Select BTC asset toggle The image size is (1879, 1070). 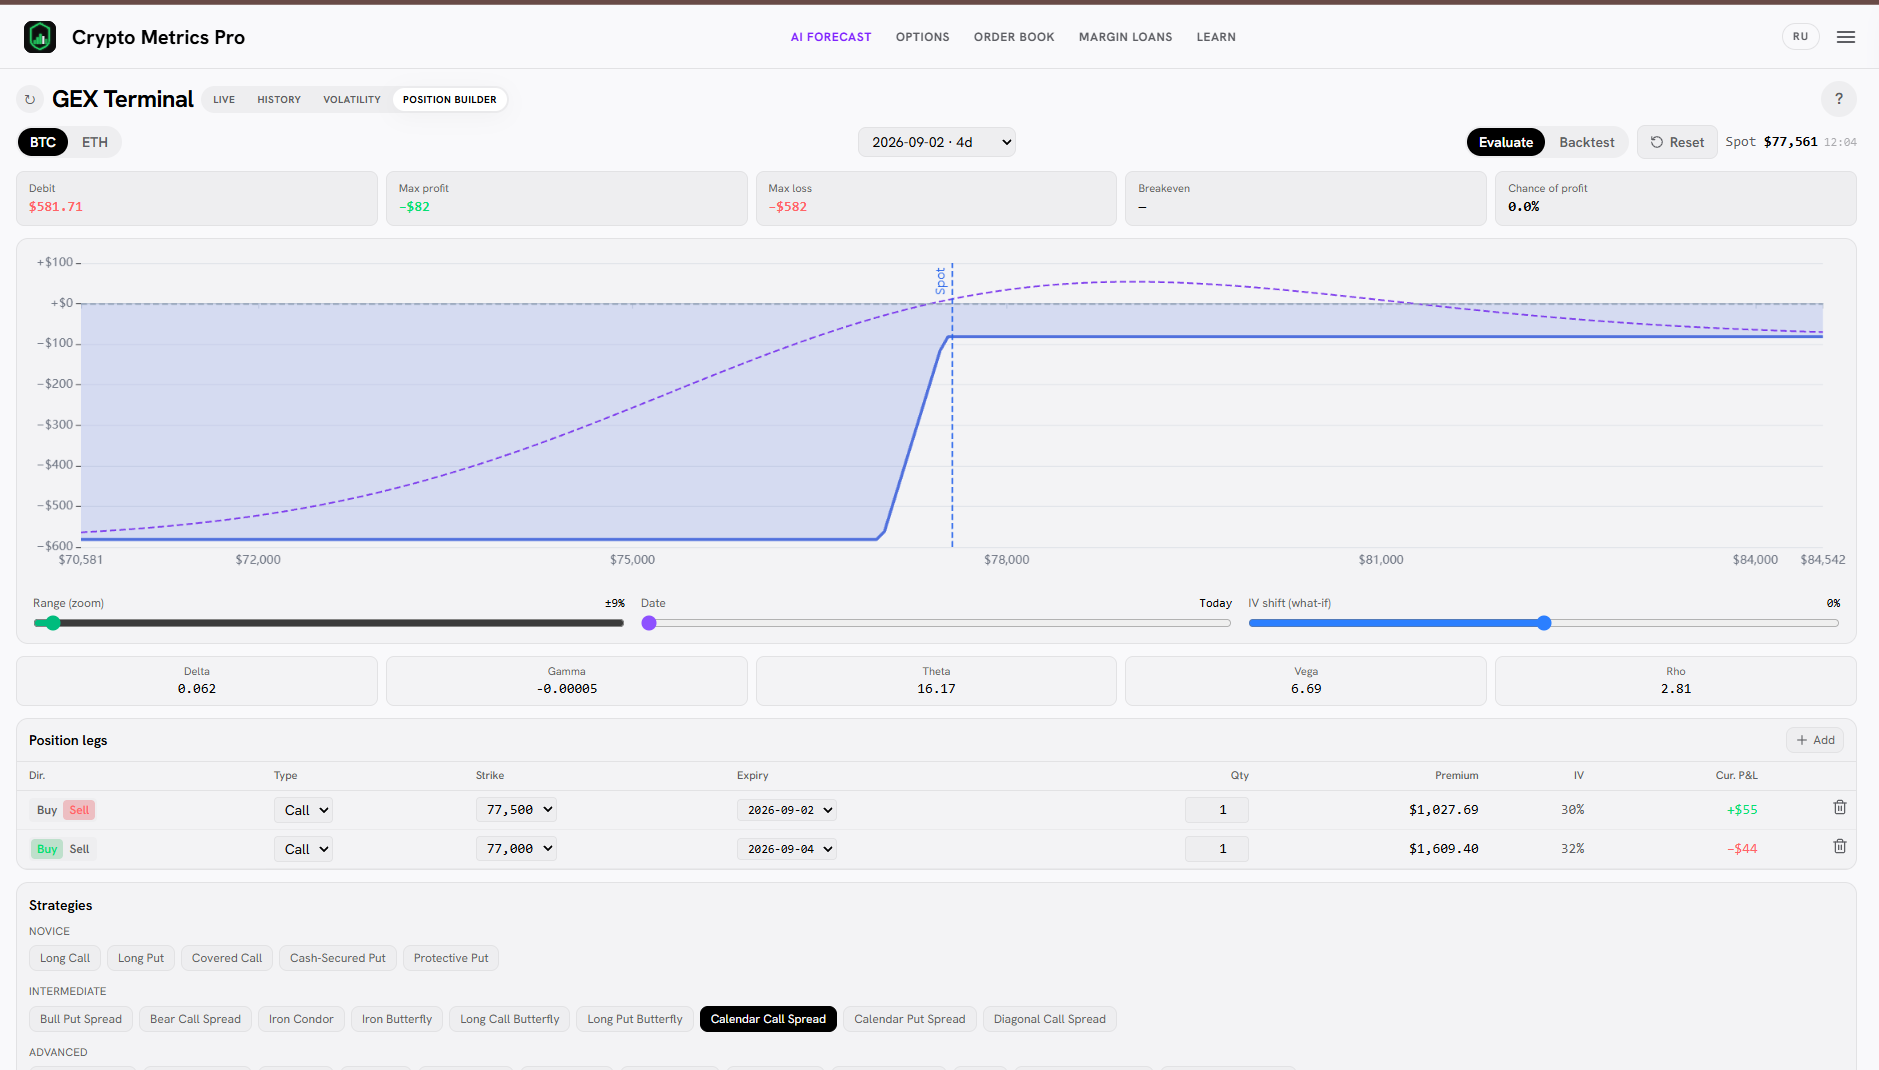click(43, 142)
